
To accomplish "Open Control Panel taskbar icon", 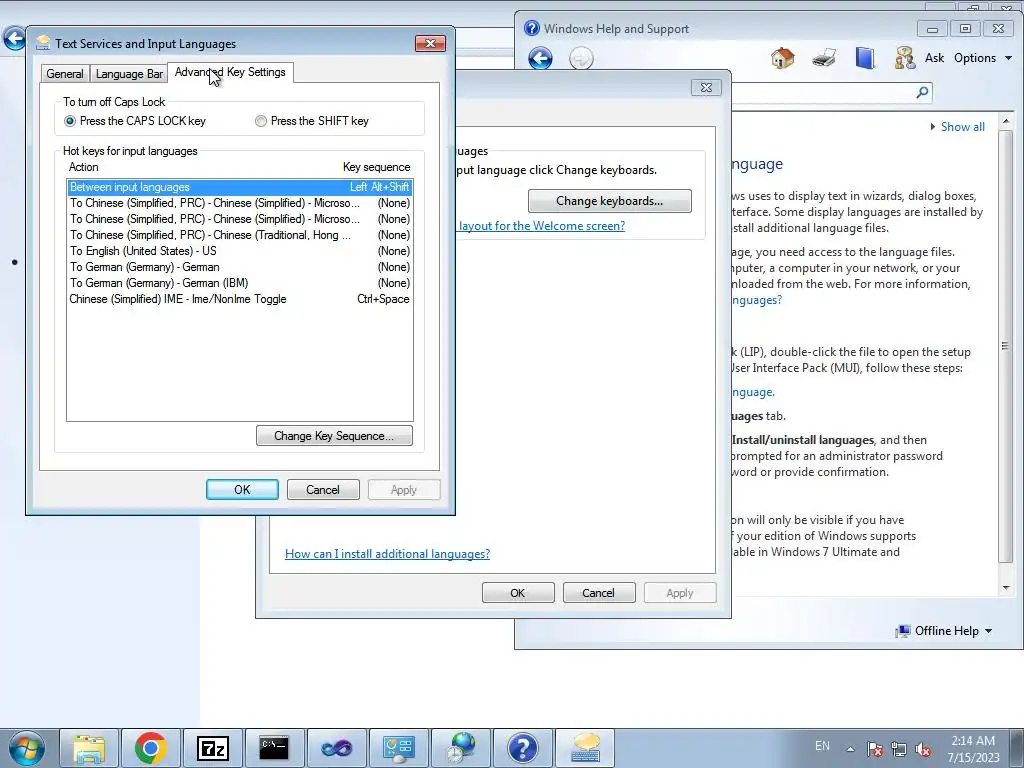I will pos(398,748).
